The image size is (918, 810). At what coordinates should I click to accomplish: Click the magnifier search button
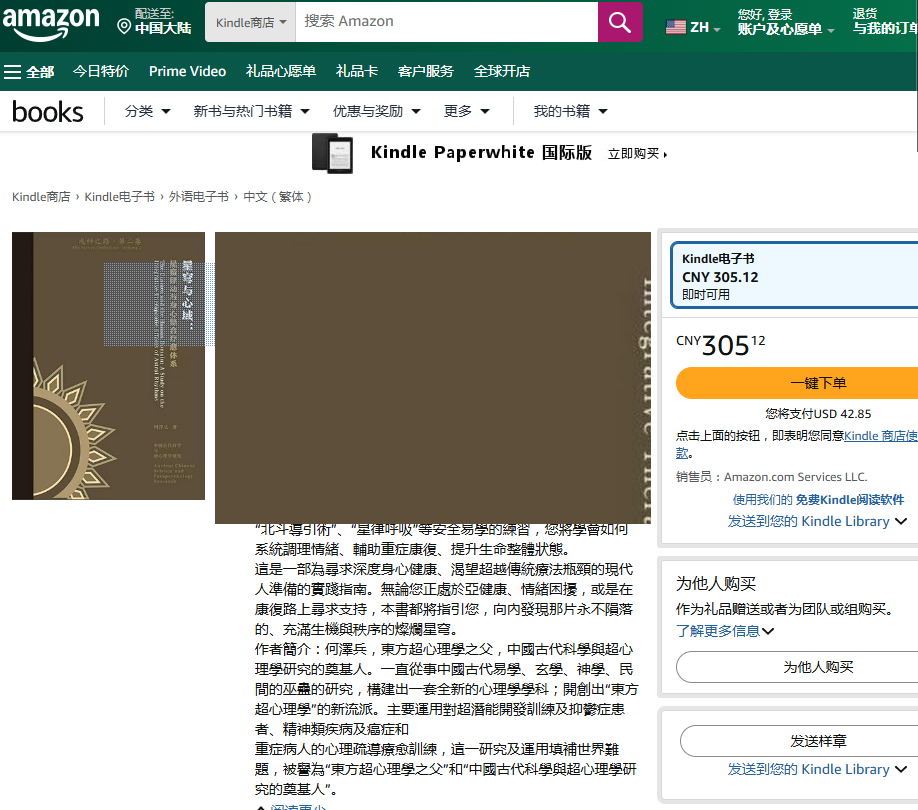tap(620, 22)
